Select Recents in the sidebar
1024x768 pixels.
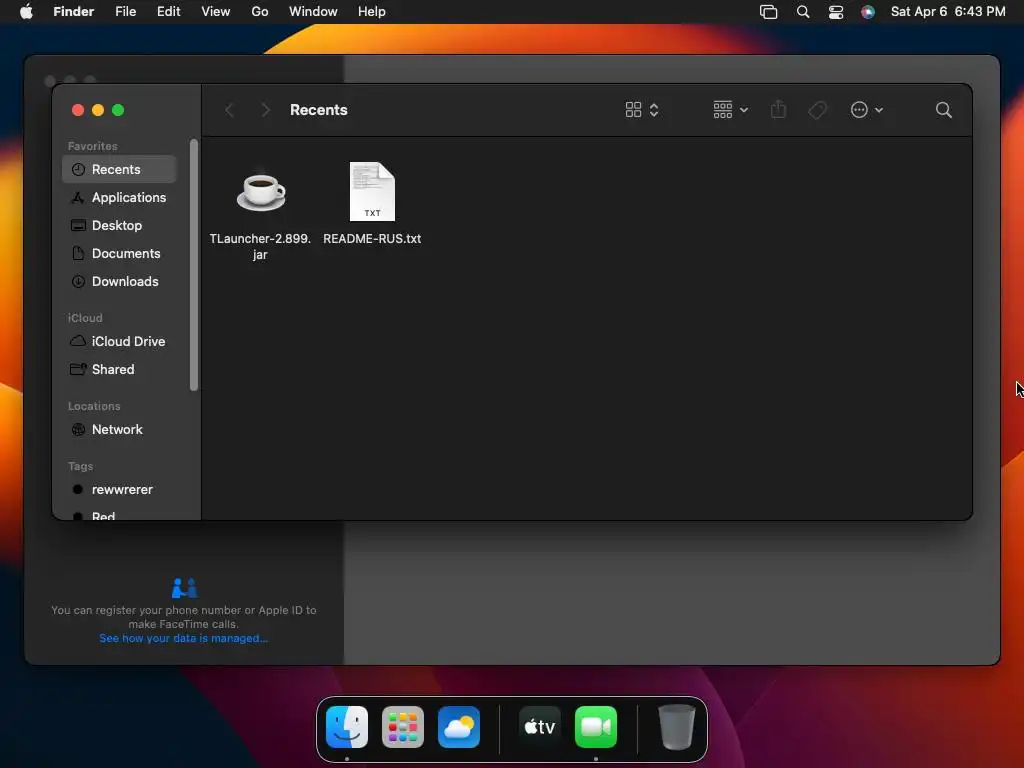pyautogui.click(x=120, y=169)
